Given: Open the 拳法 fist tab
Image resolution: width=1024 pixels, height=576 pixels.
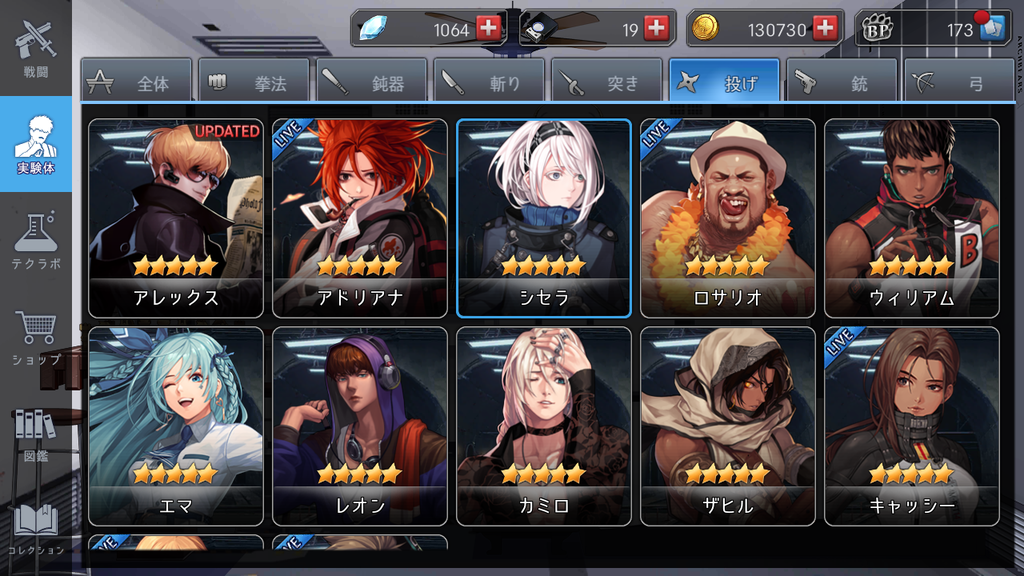Looking at the screenshot, I should 254,81.
